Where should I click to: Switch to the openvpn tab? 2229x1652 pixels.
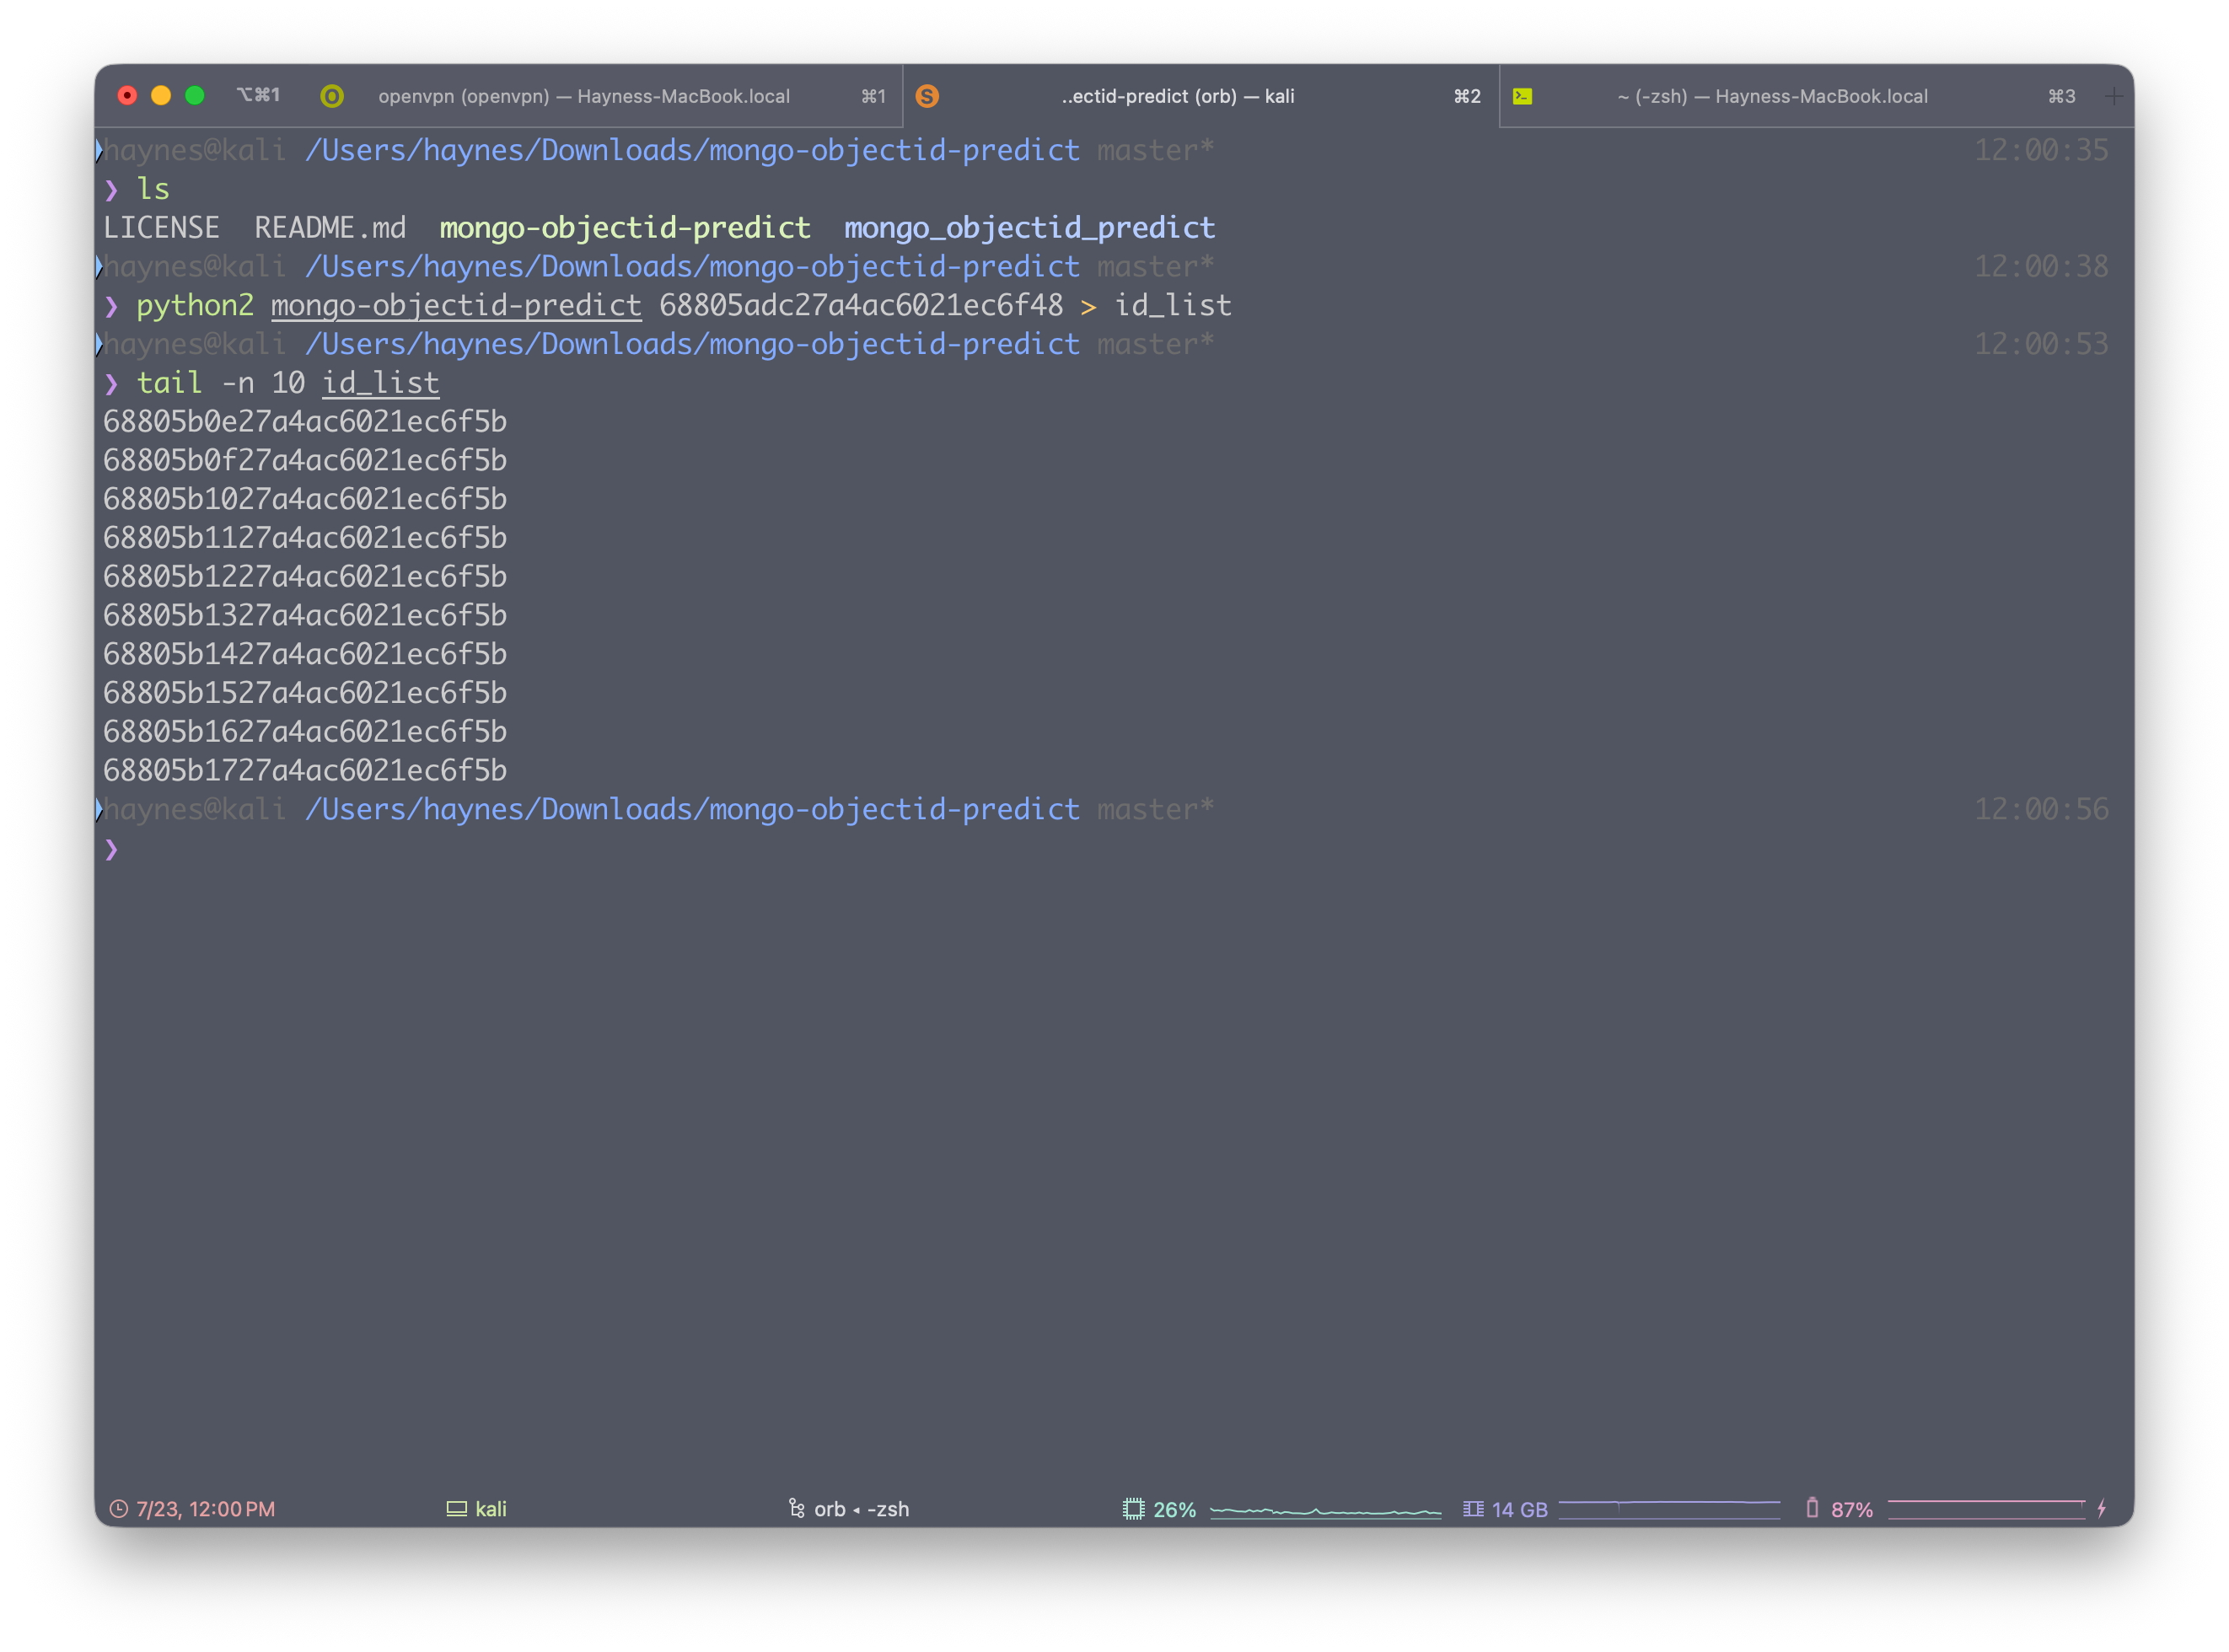point(583,96)
